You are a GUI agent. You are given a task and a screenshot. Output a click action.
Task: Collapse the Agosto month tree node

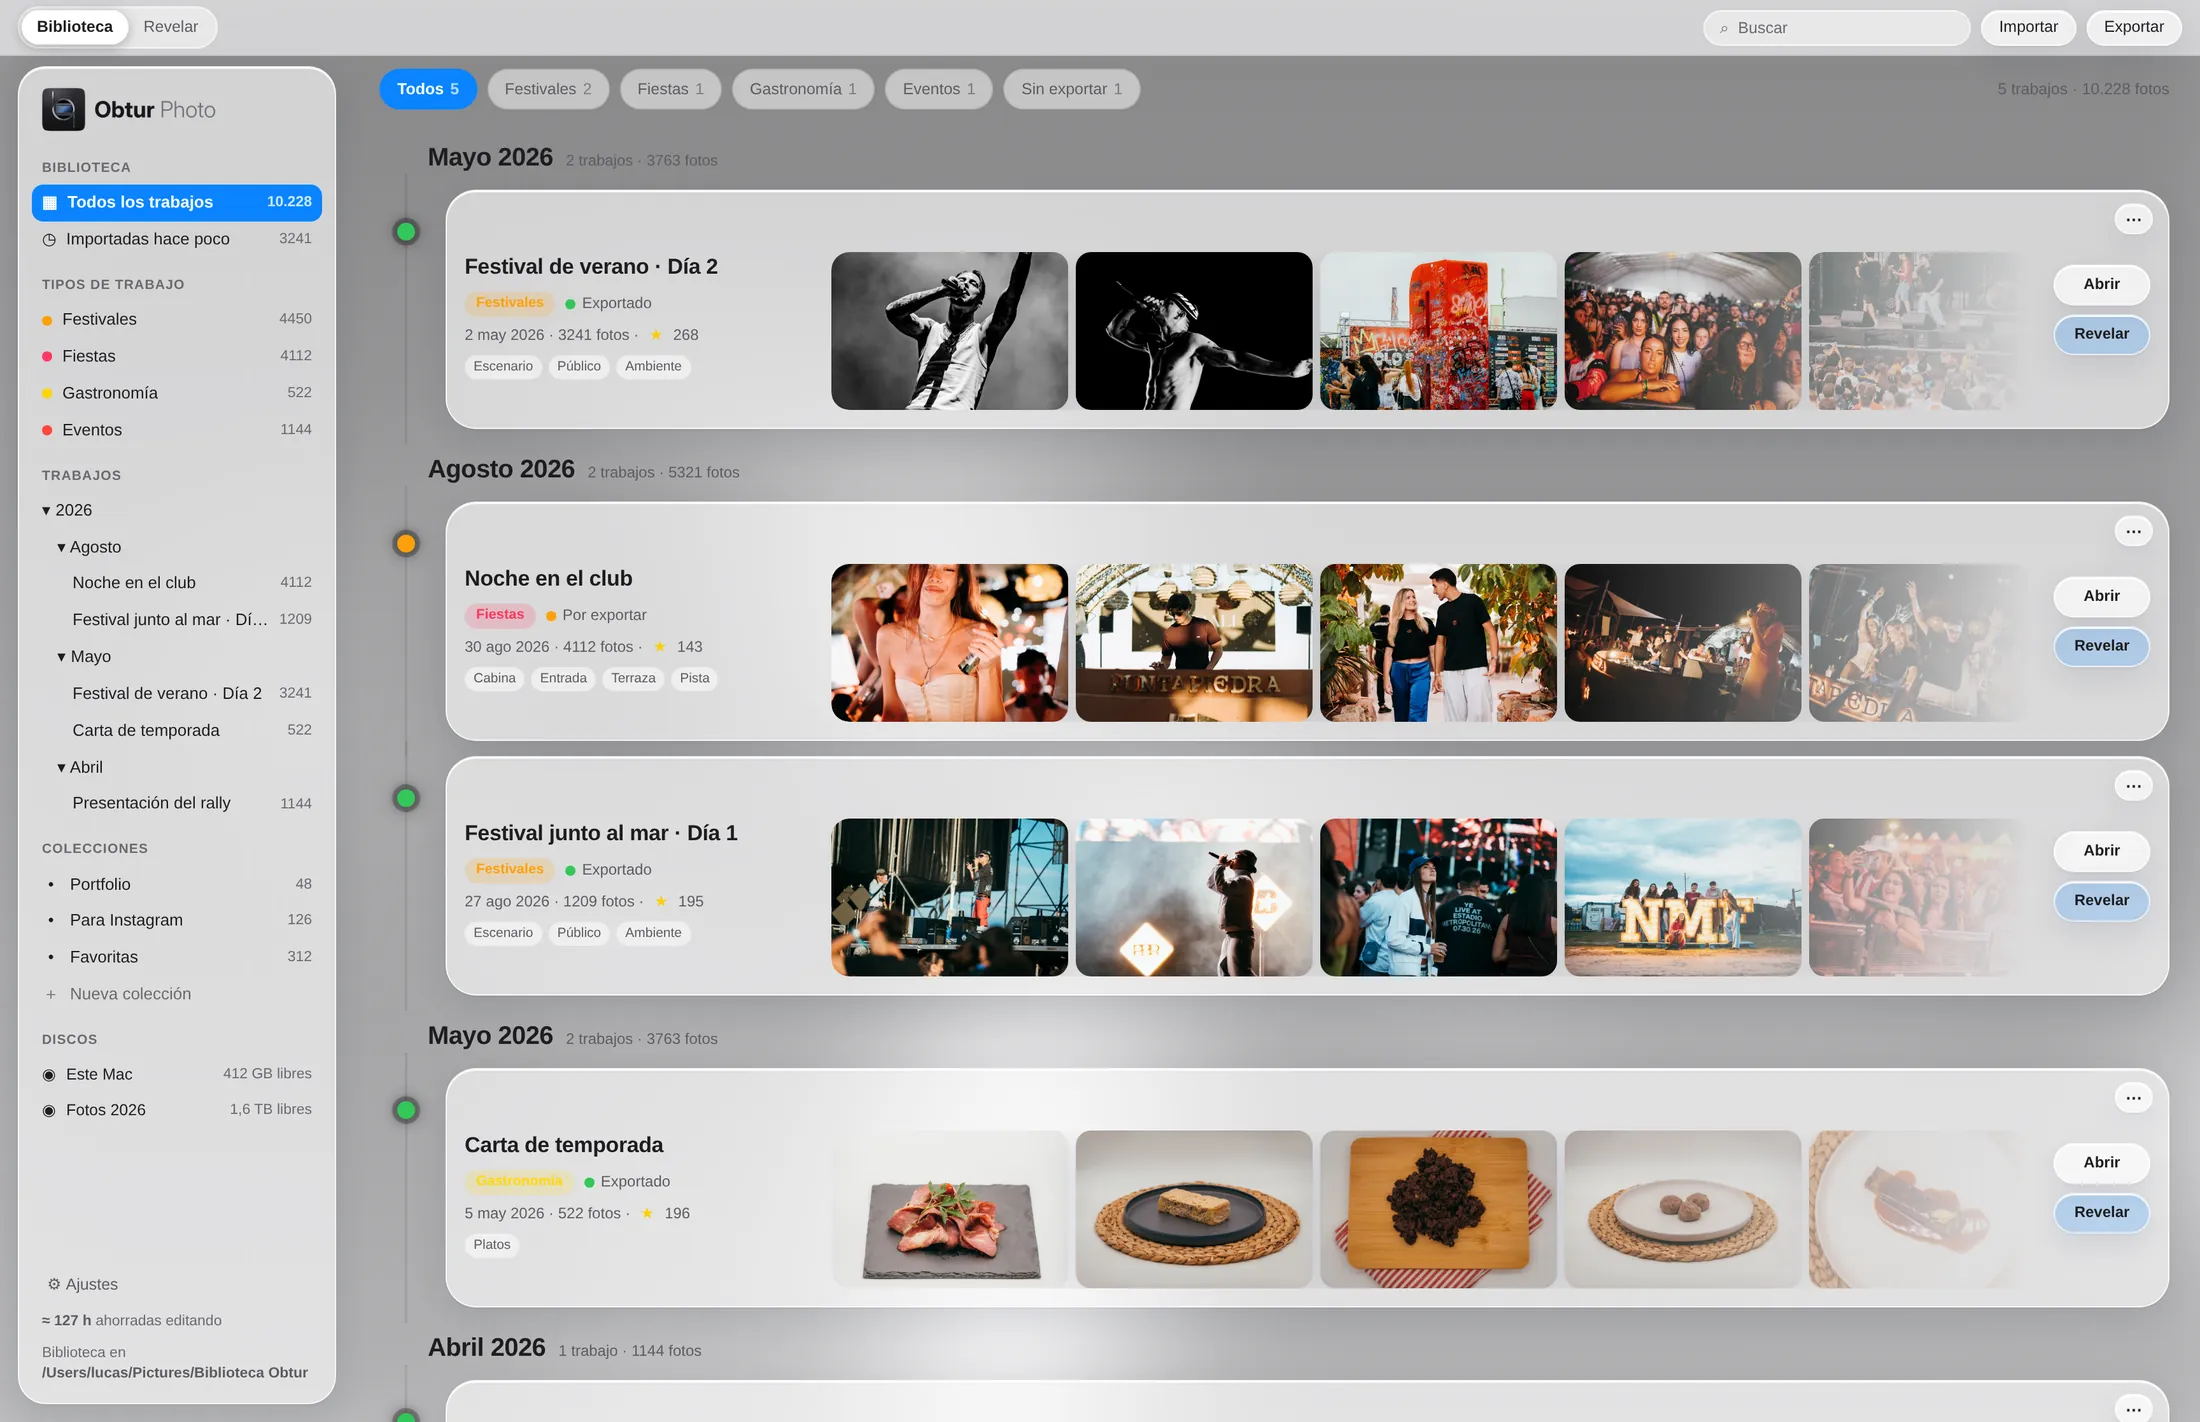tap(61, 548)
